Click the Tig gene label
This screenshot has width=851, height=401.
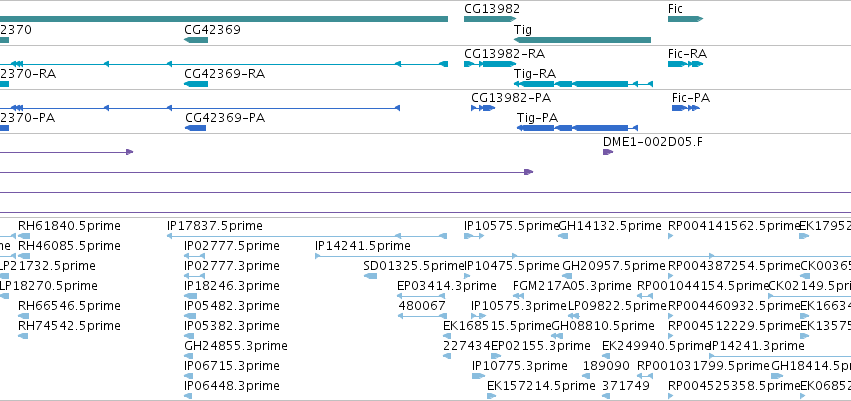pyautogui.click(x=523, y=29)
